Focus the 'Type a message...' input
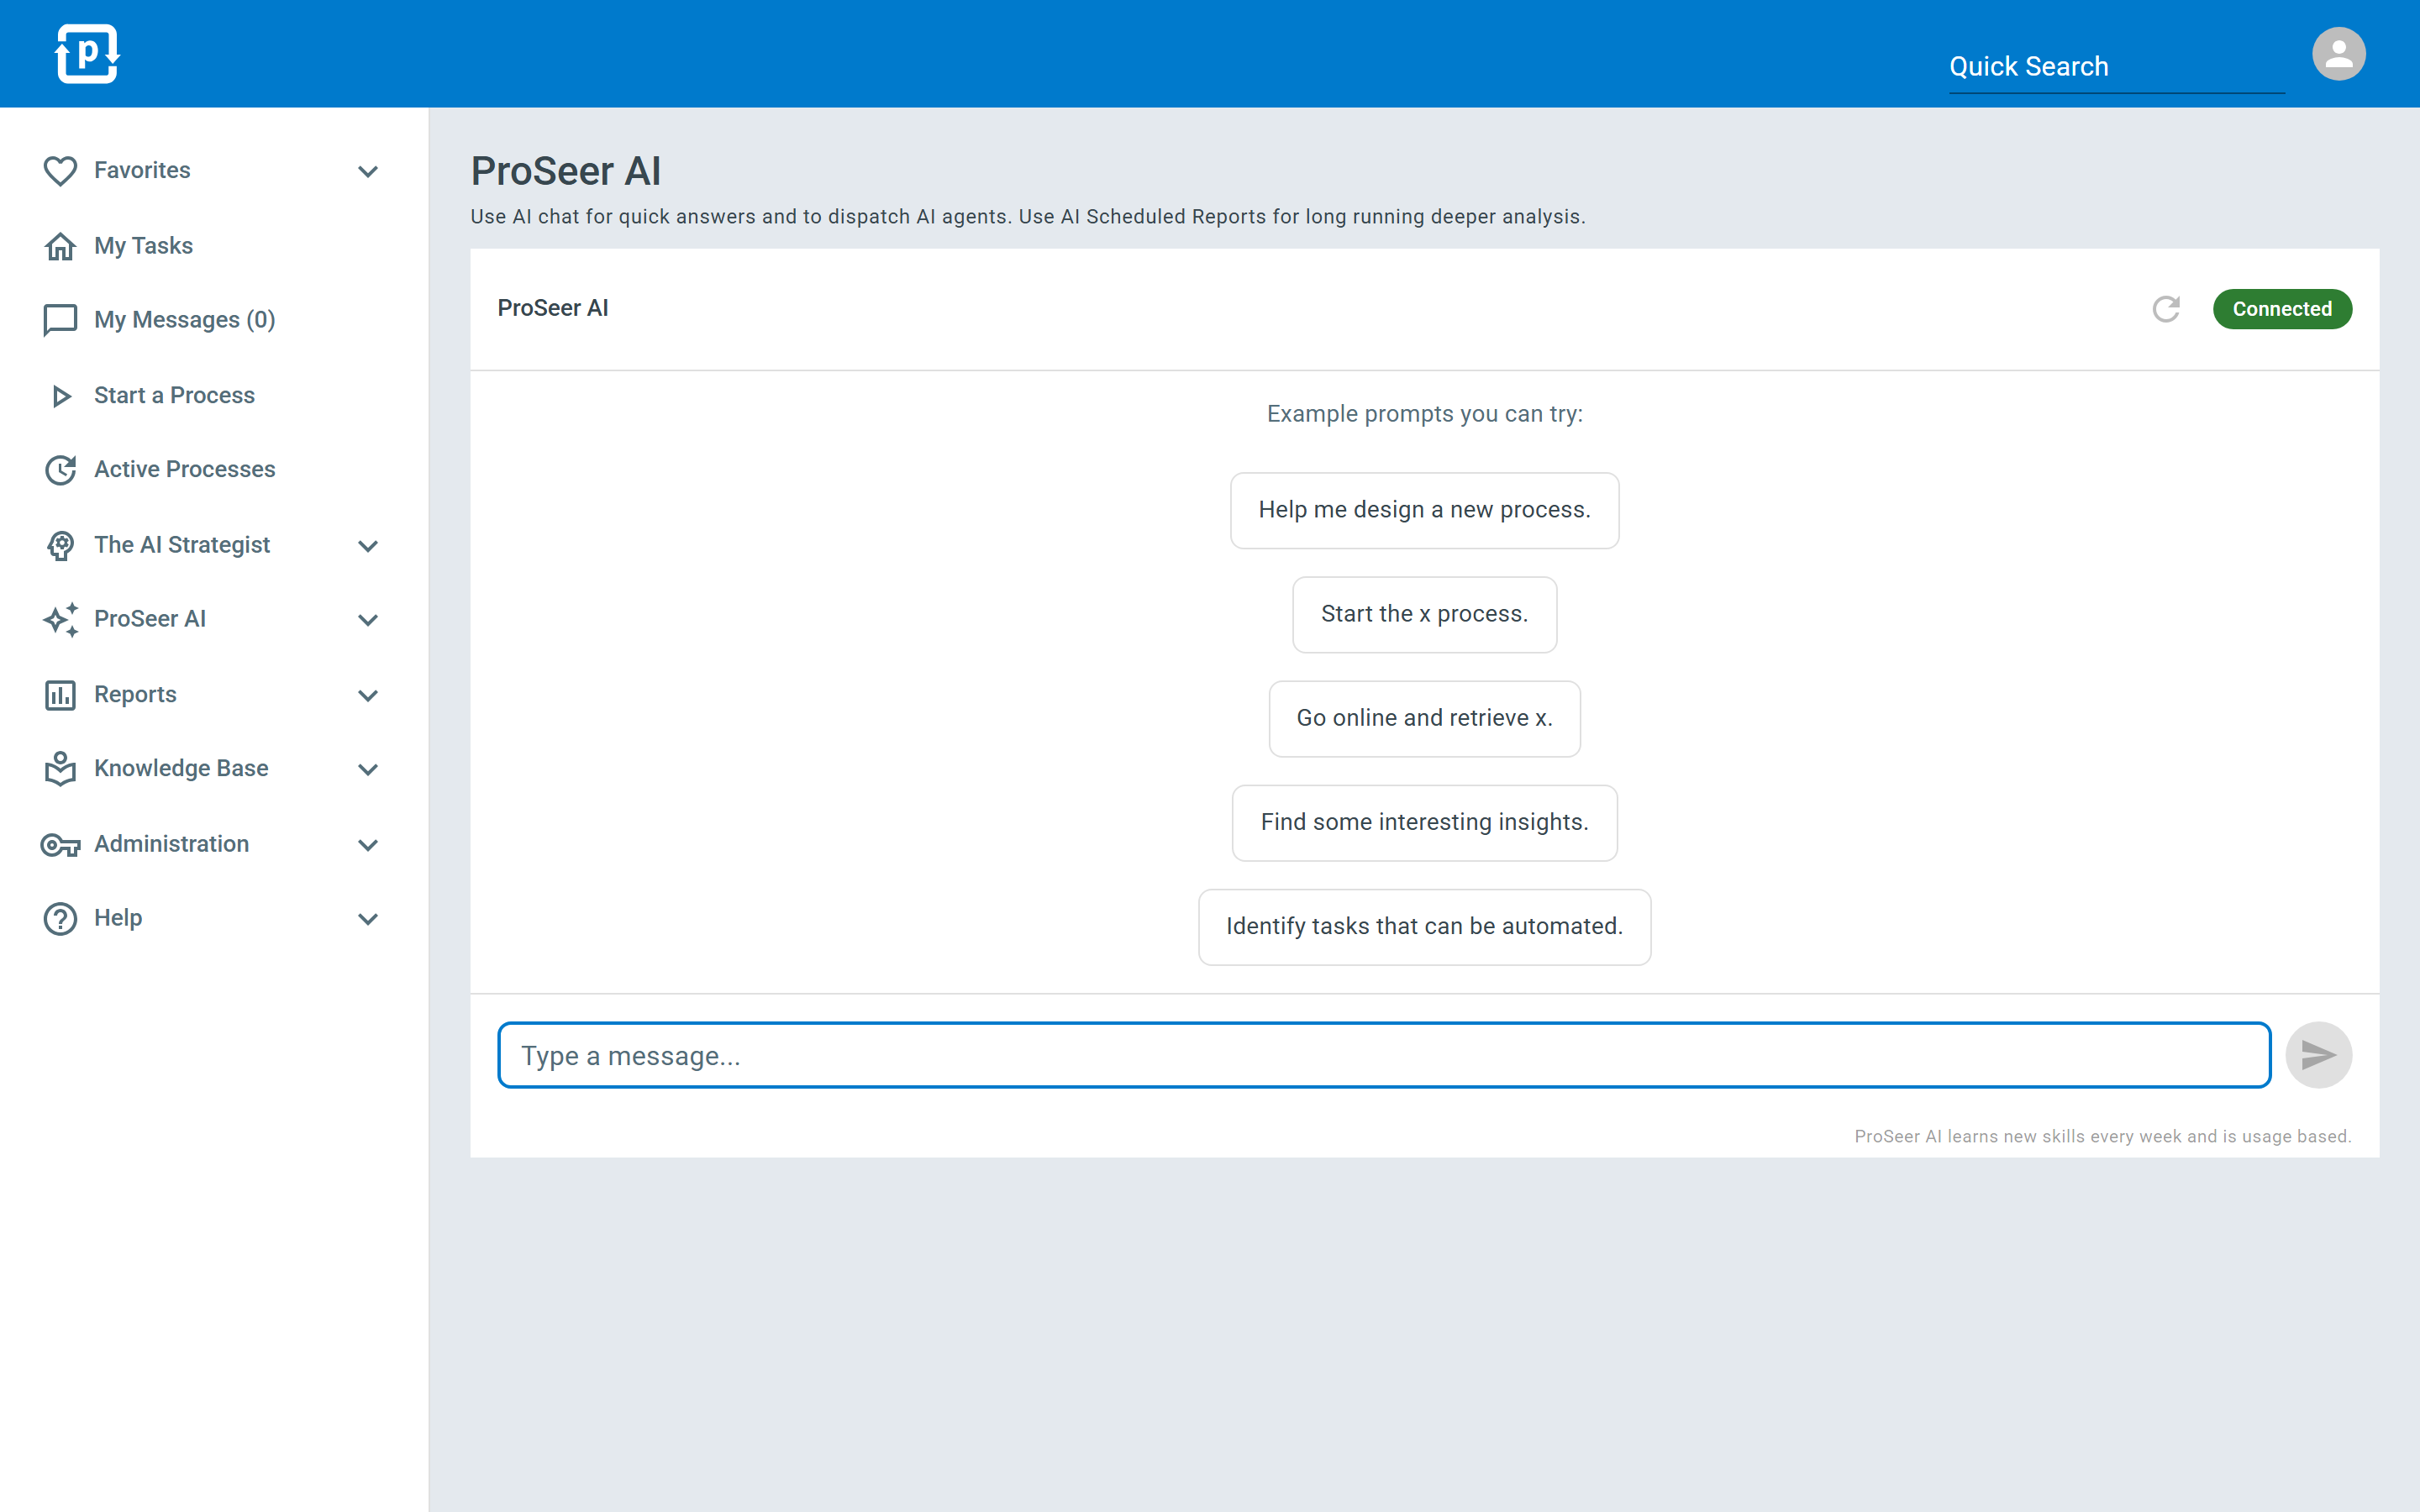 pos(1384,1055)
